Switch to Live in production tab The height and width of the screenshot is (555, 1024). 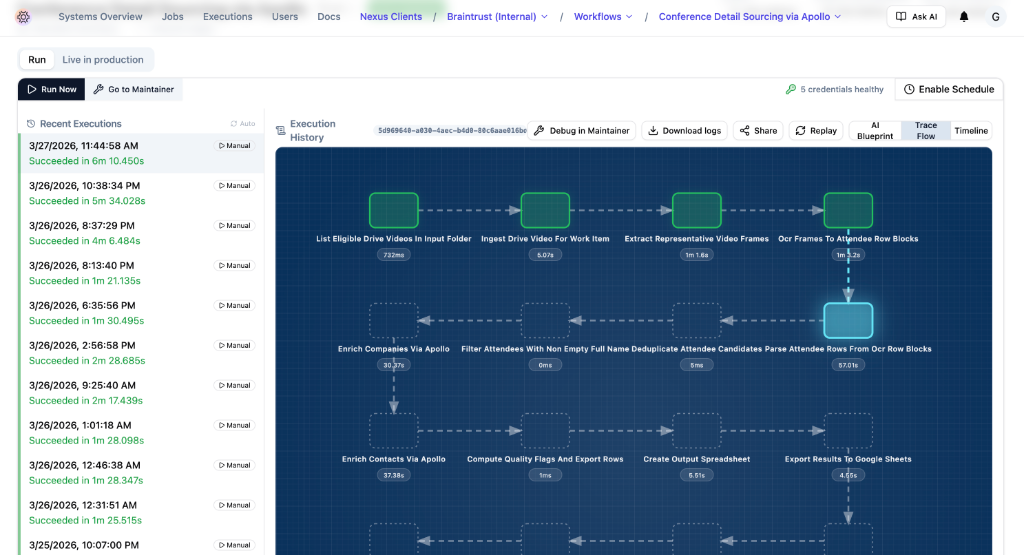(103, 59)
